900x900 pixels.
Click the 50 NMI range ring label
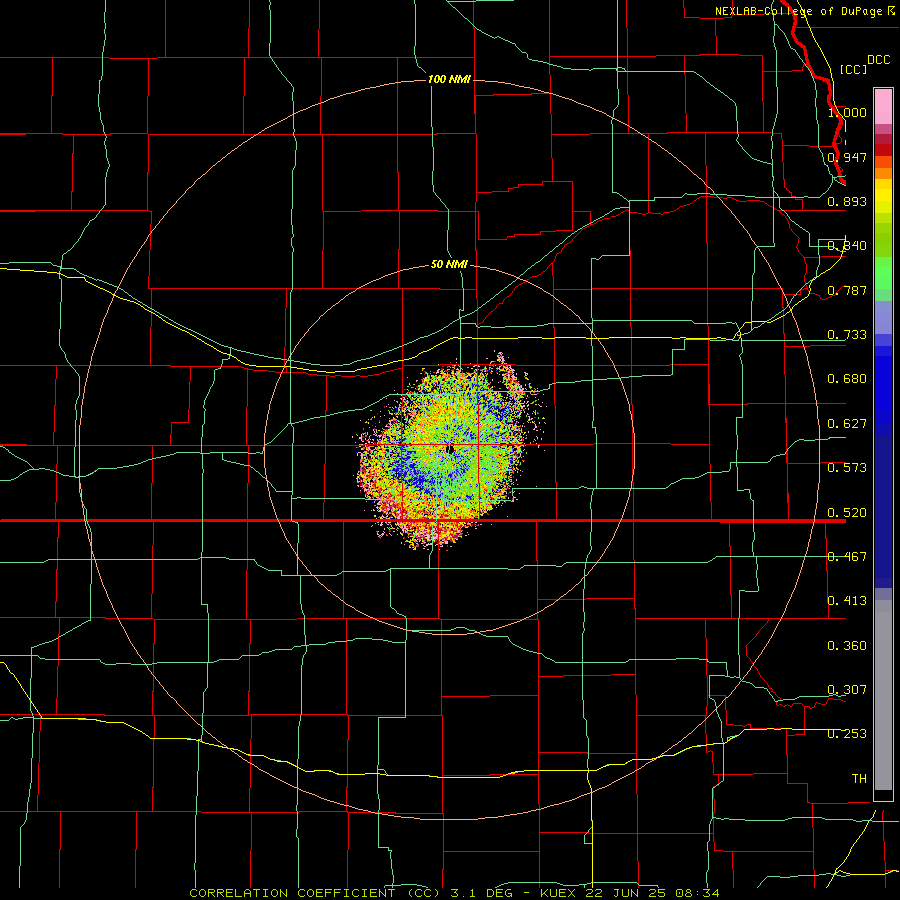(449, 264)
